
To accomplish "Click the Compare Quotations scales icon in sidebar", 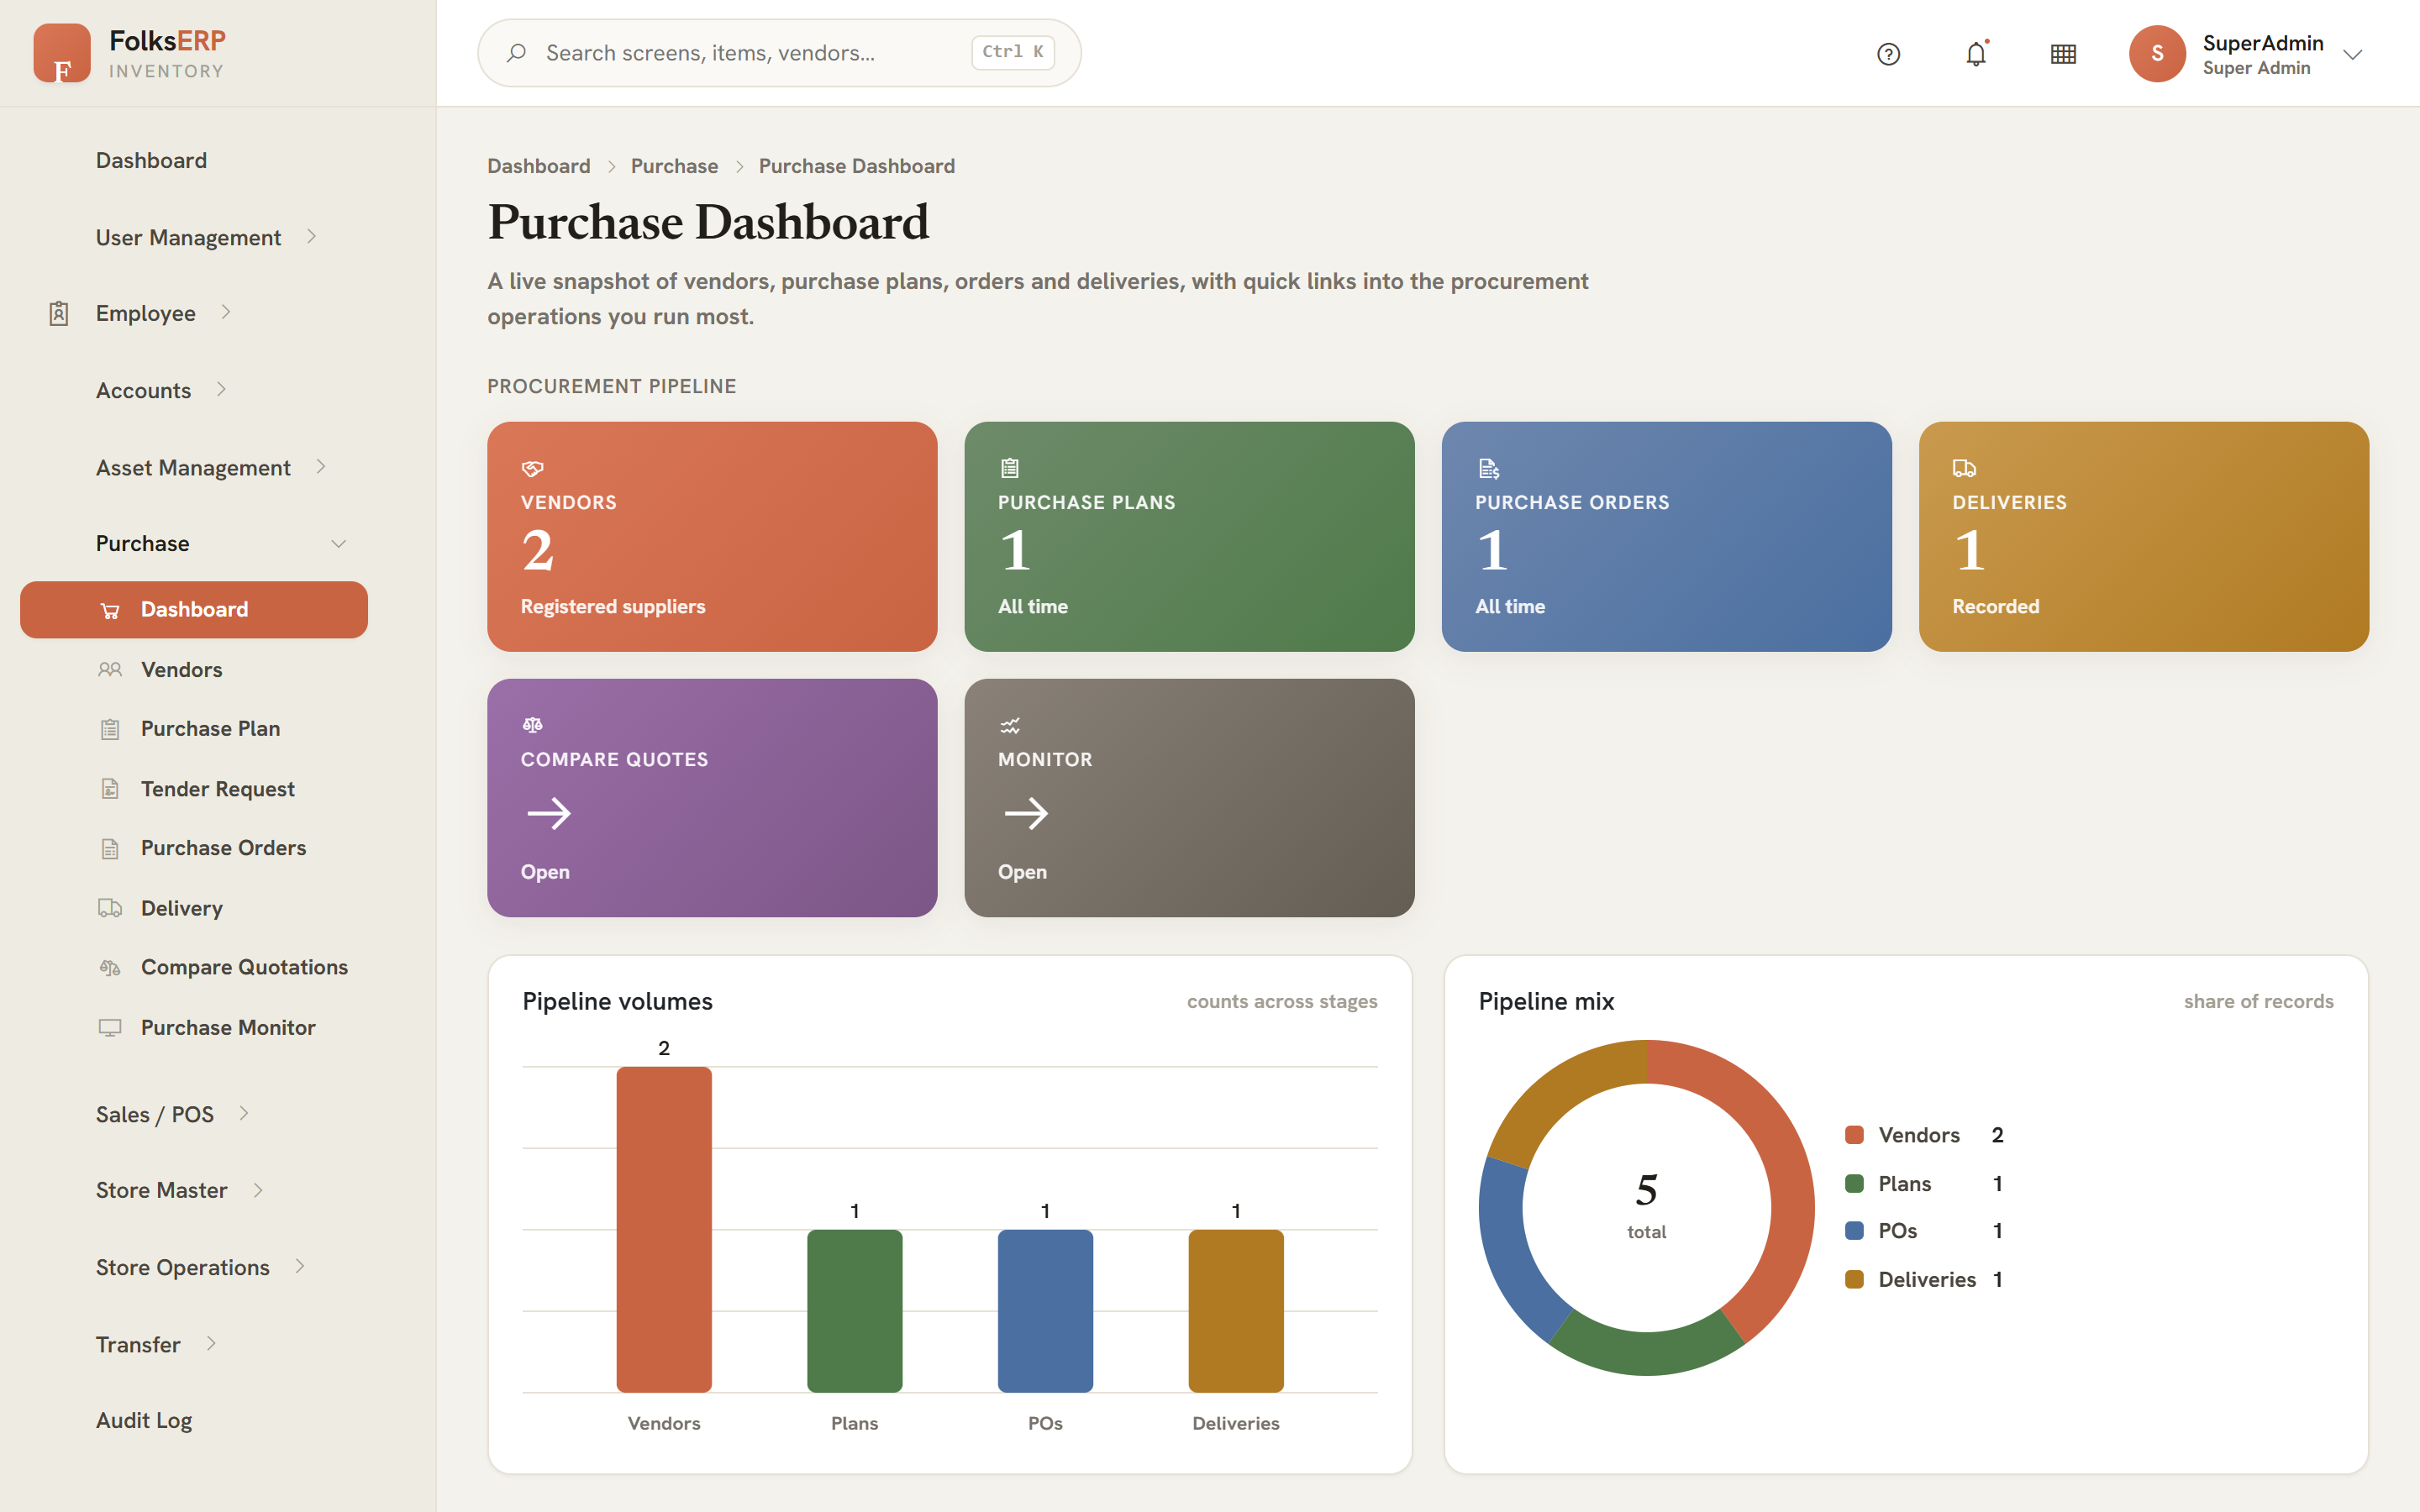I will (x=110, y=967).
